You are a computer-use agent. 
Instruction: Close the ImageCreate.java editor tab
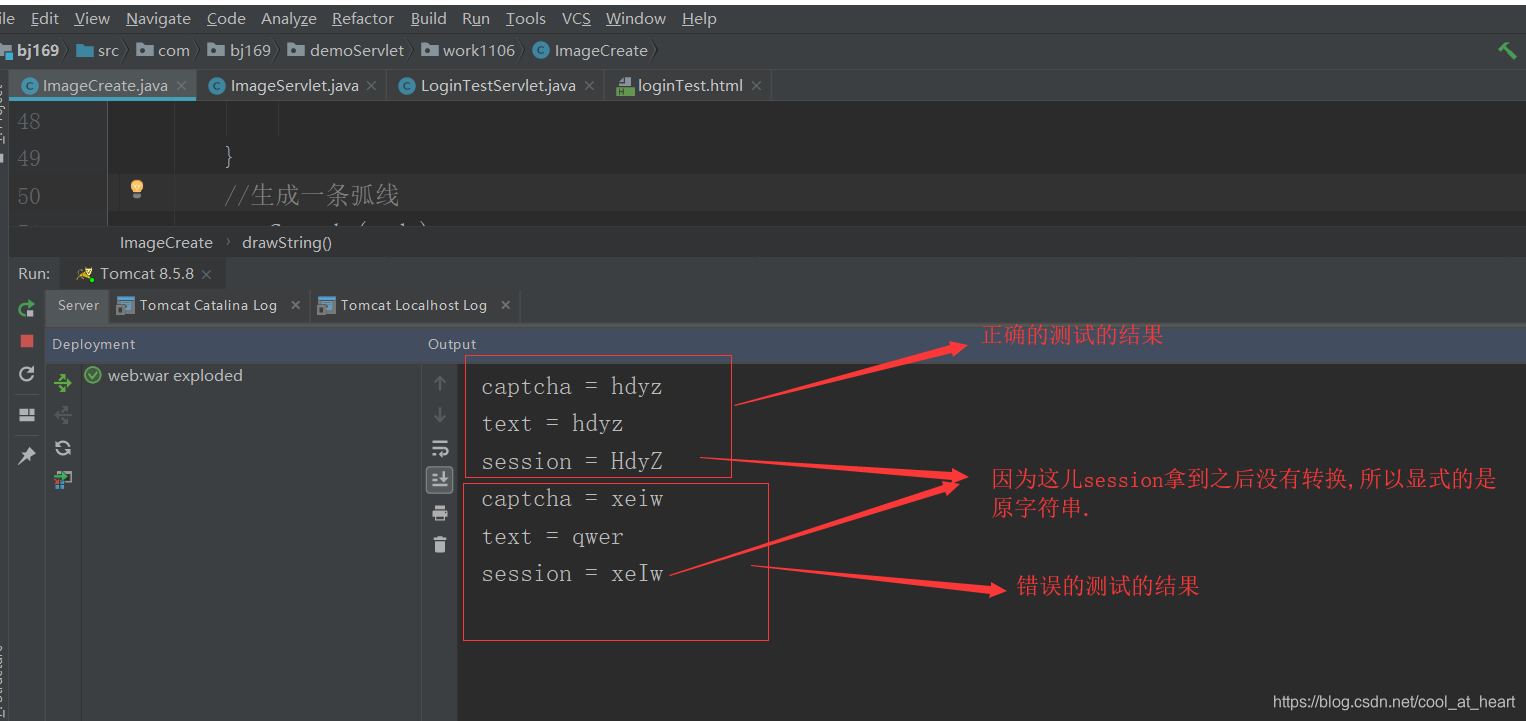click(x=182, y=86)
